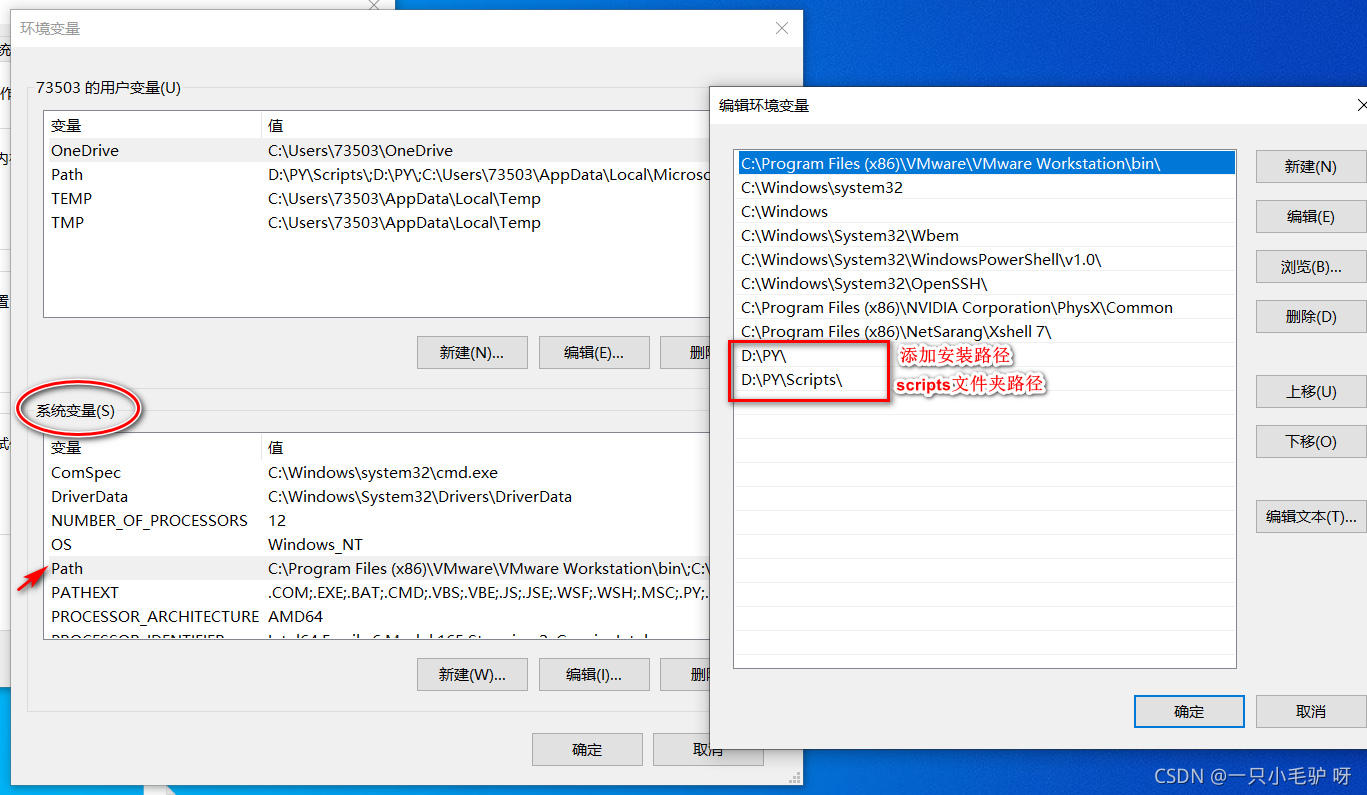This screenshot has width=1367, height=795.
Task: Click the 编辑(E) button in edit dialog
Action: pos(1310,216)
